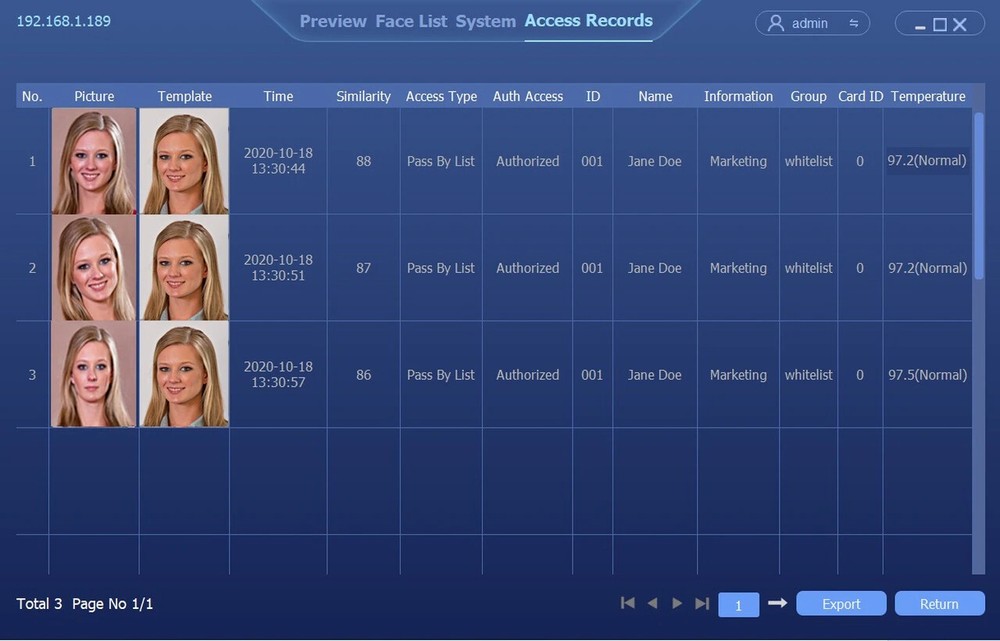Screen dimensions: 1000x641
Task: Click the records table vertical scrollbar
Action: (979, 195)
